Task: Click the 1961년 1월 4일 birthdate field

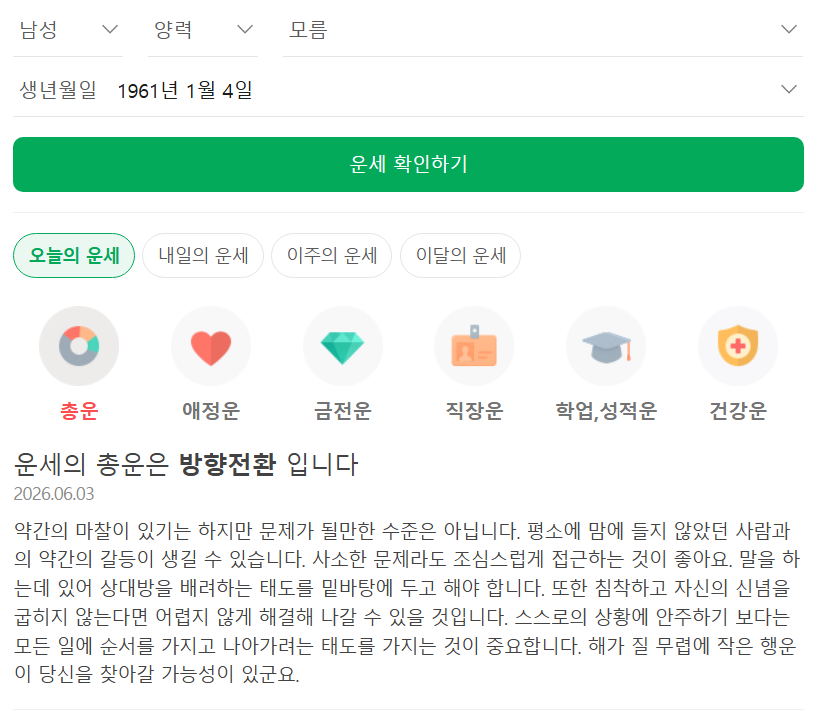Action: tap(184, 90)
